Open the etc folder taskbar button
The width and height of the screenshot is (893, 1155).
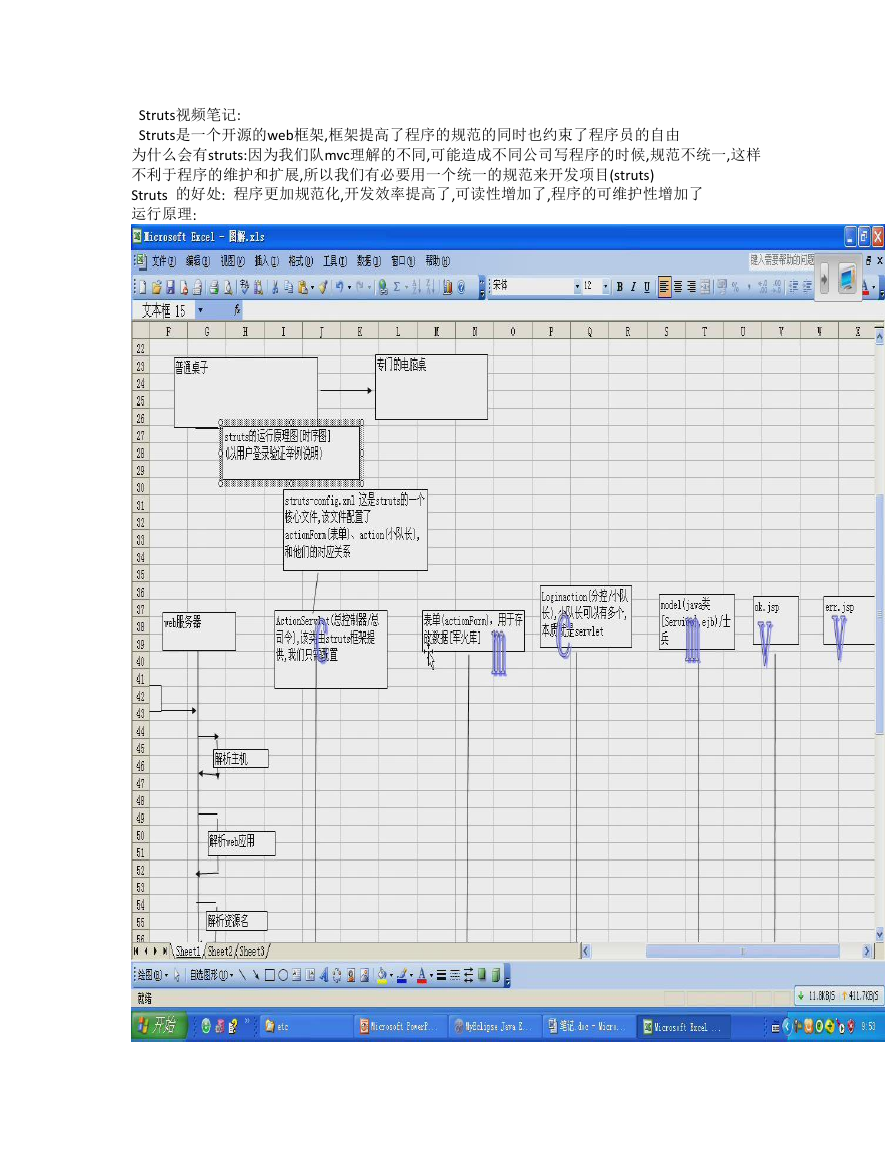point(306,1026)
